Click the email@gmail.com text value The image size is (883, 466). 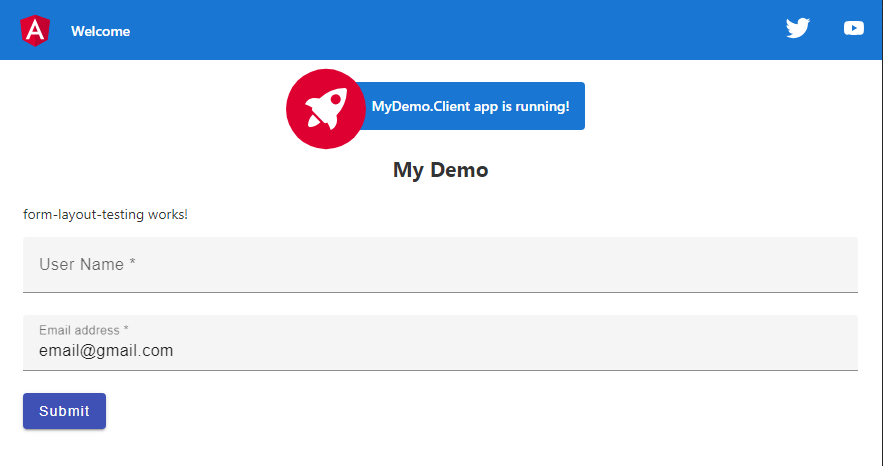click(106, 351)
